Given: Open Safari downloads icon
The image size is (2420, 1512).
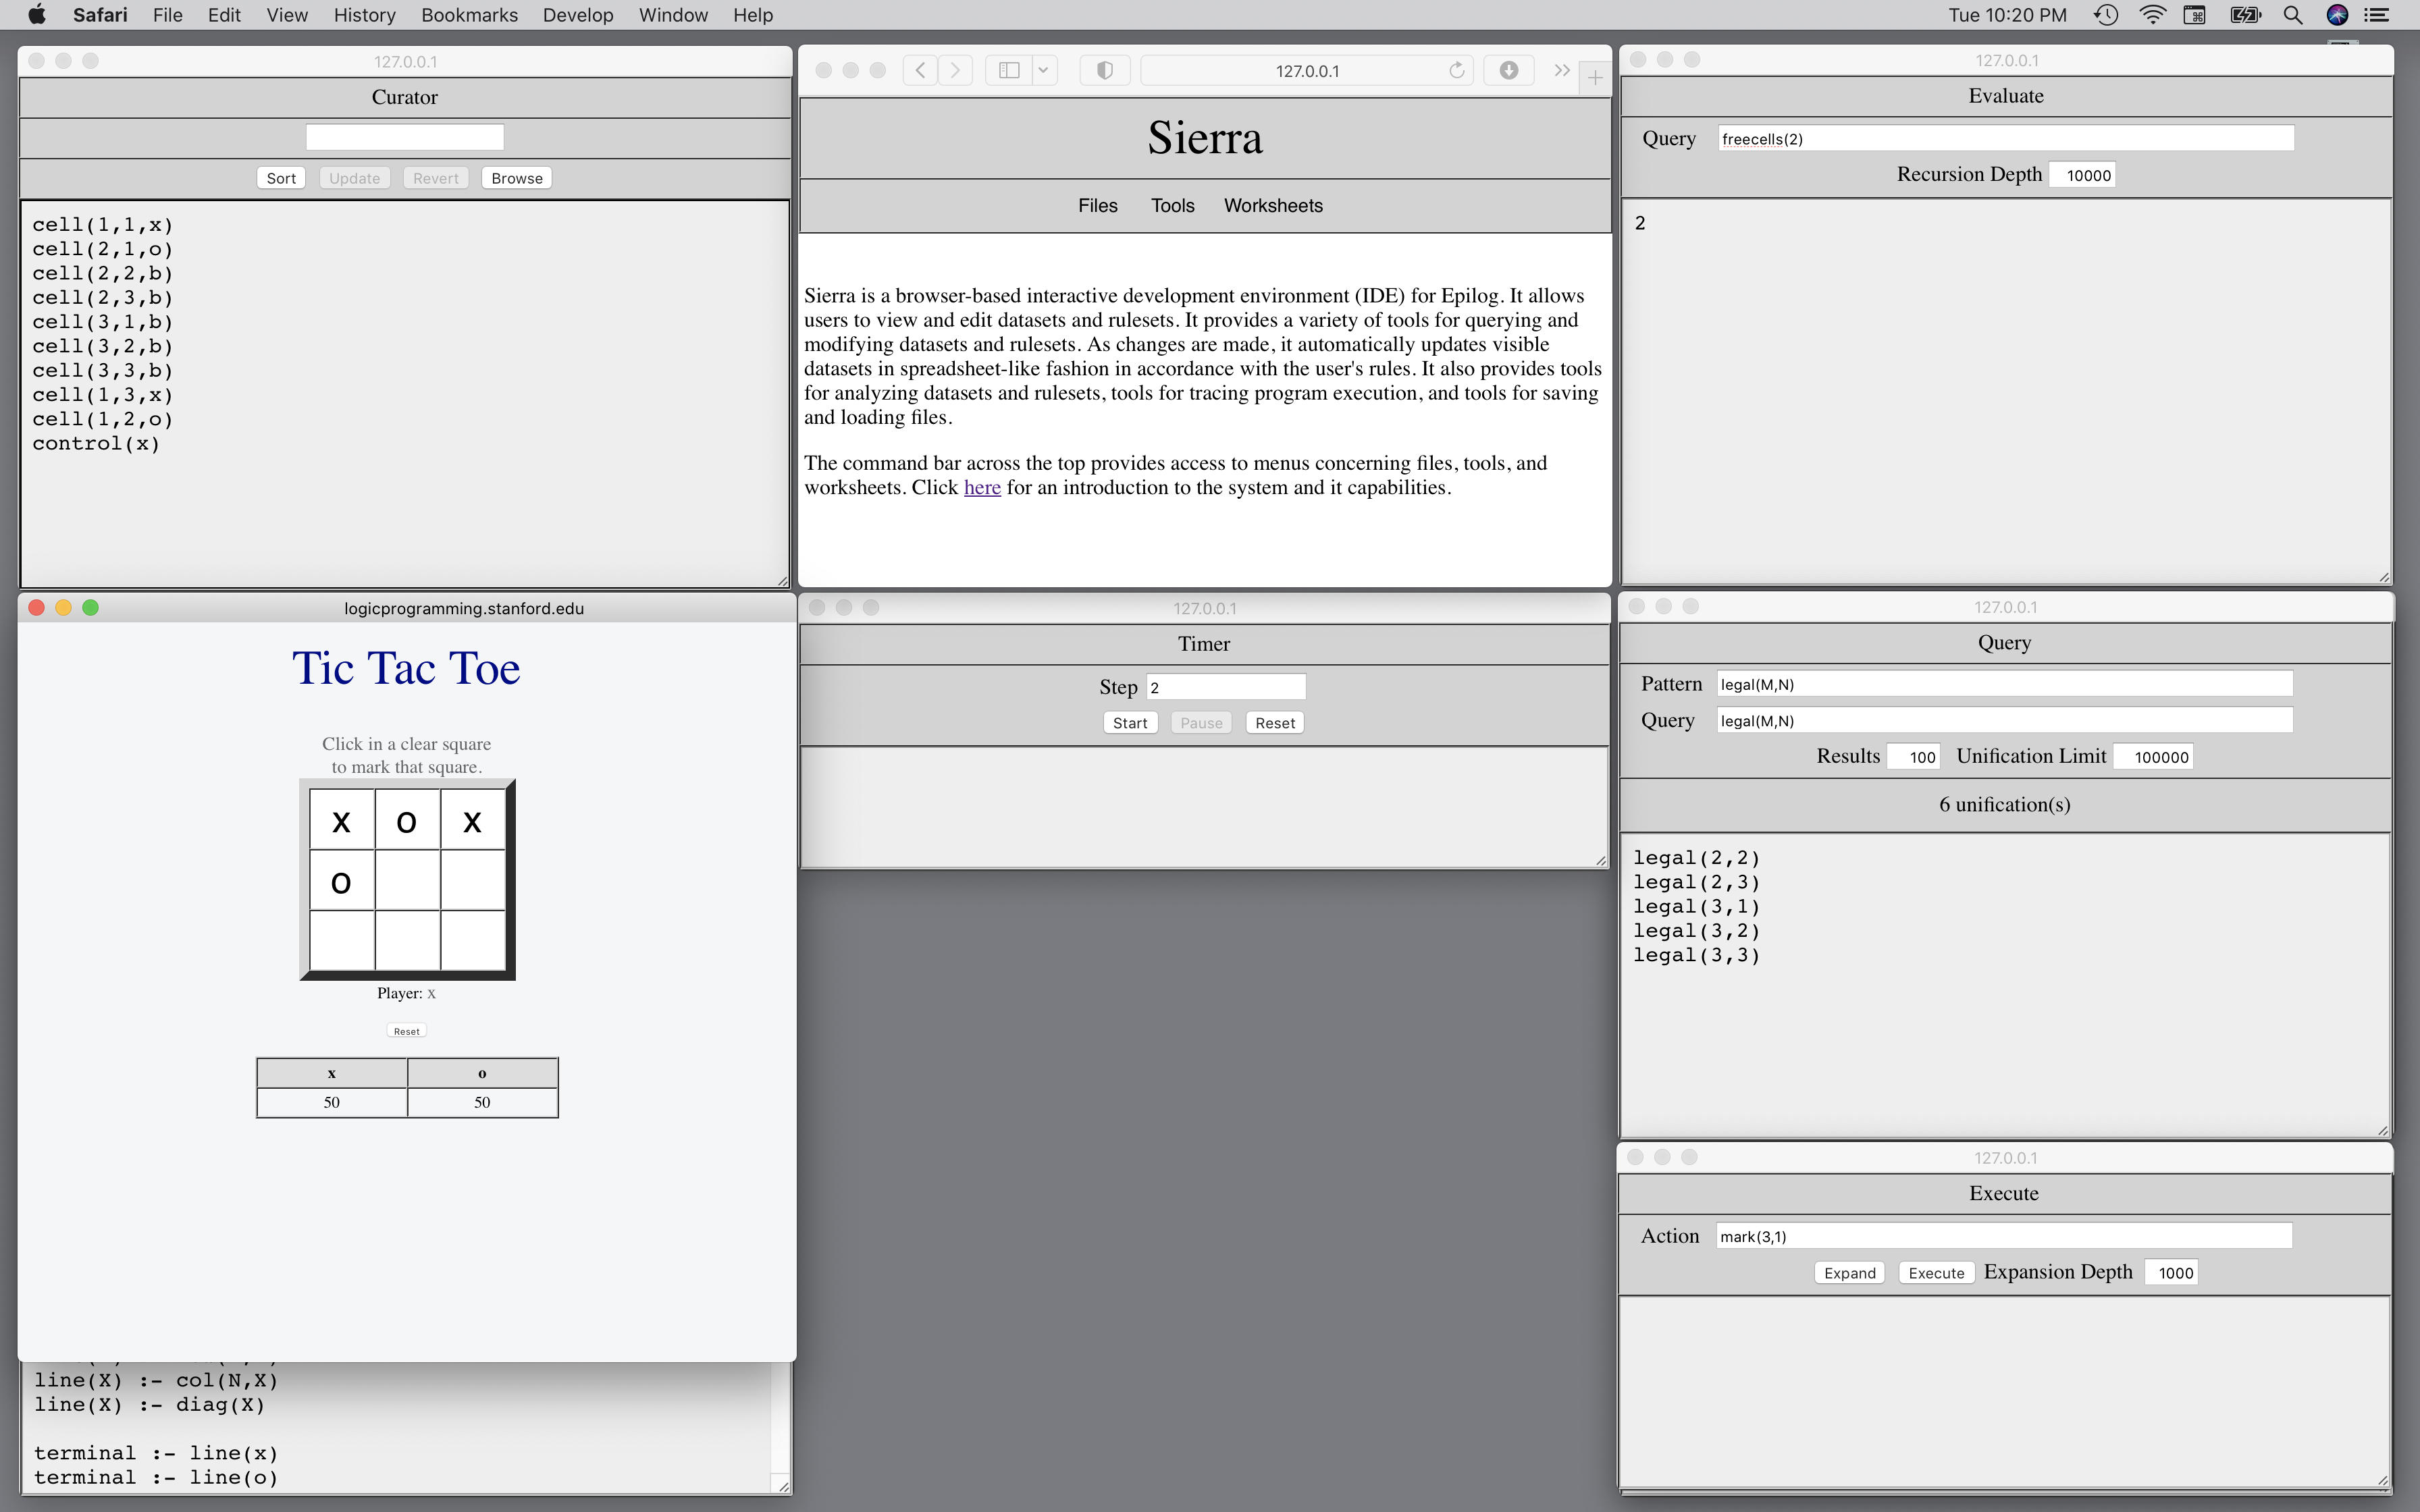Looking at the screenshot, I should [1509, 70].
